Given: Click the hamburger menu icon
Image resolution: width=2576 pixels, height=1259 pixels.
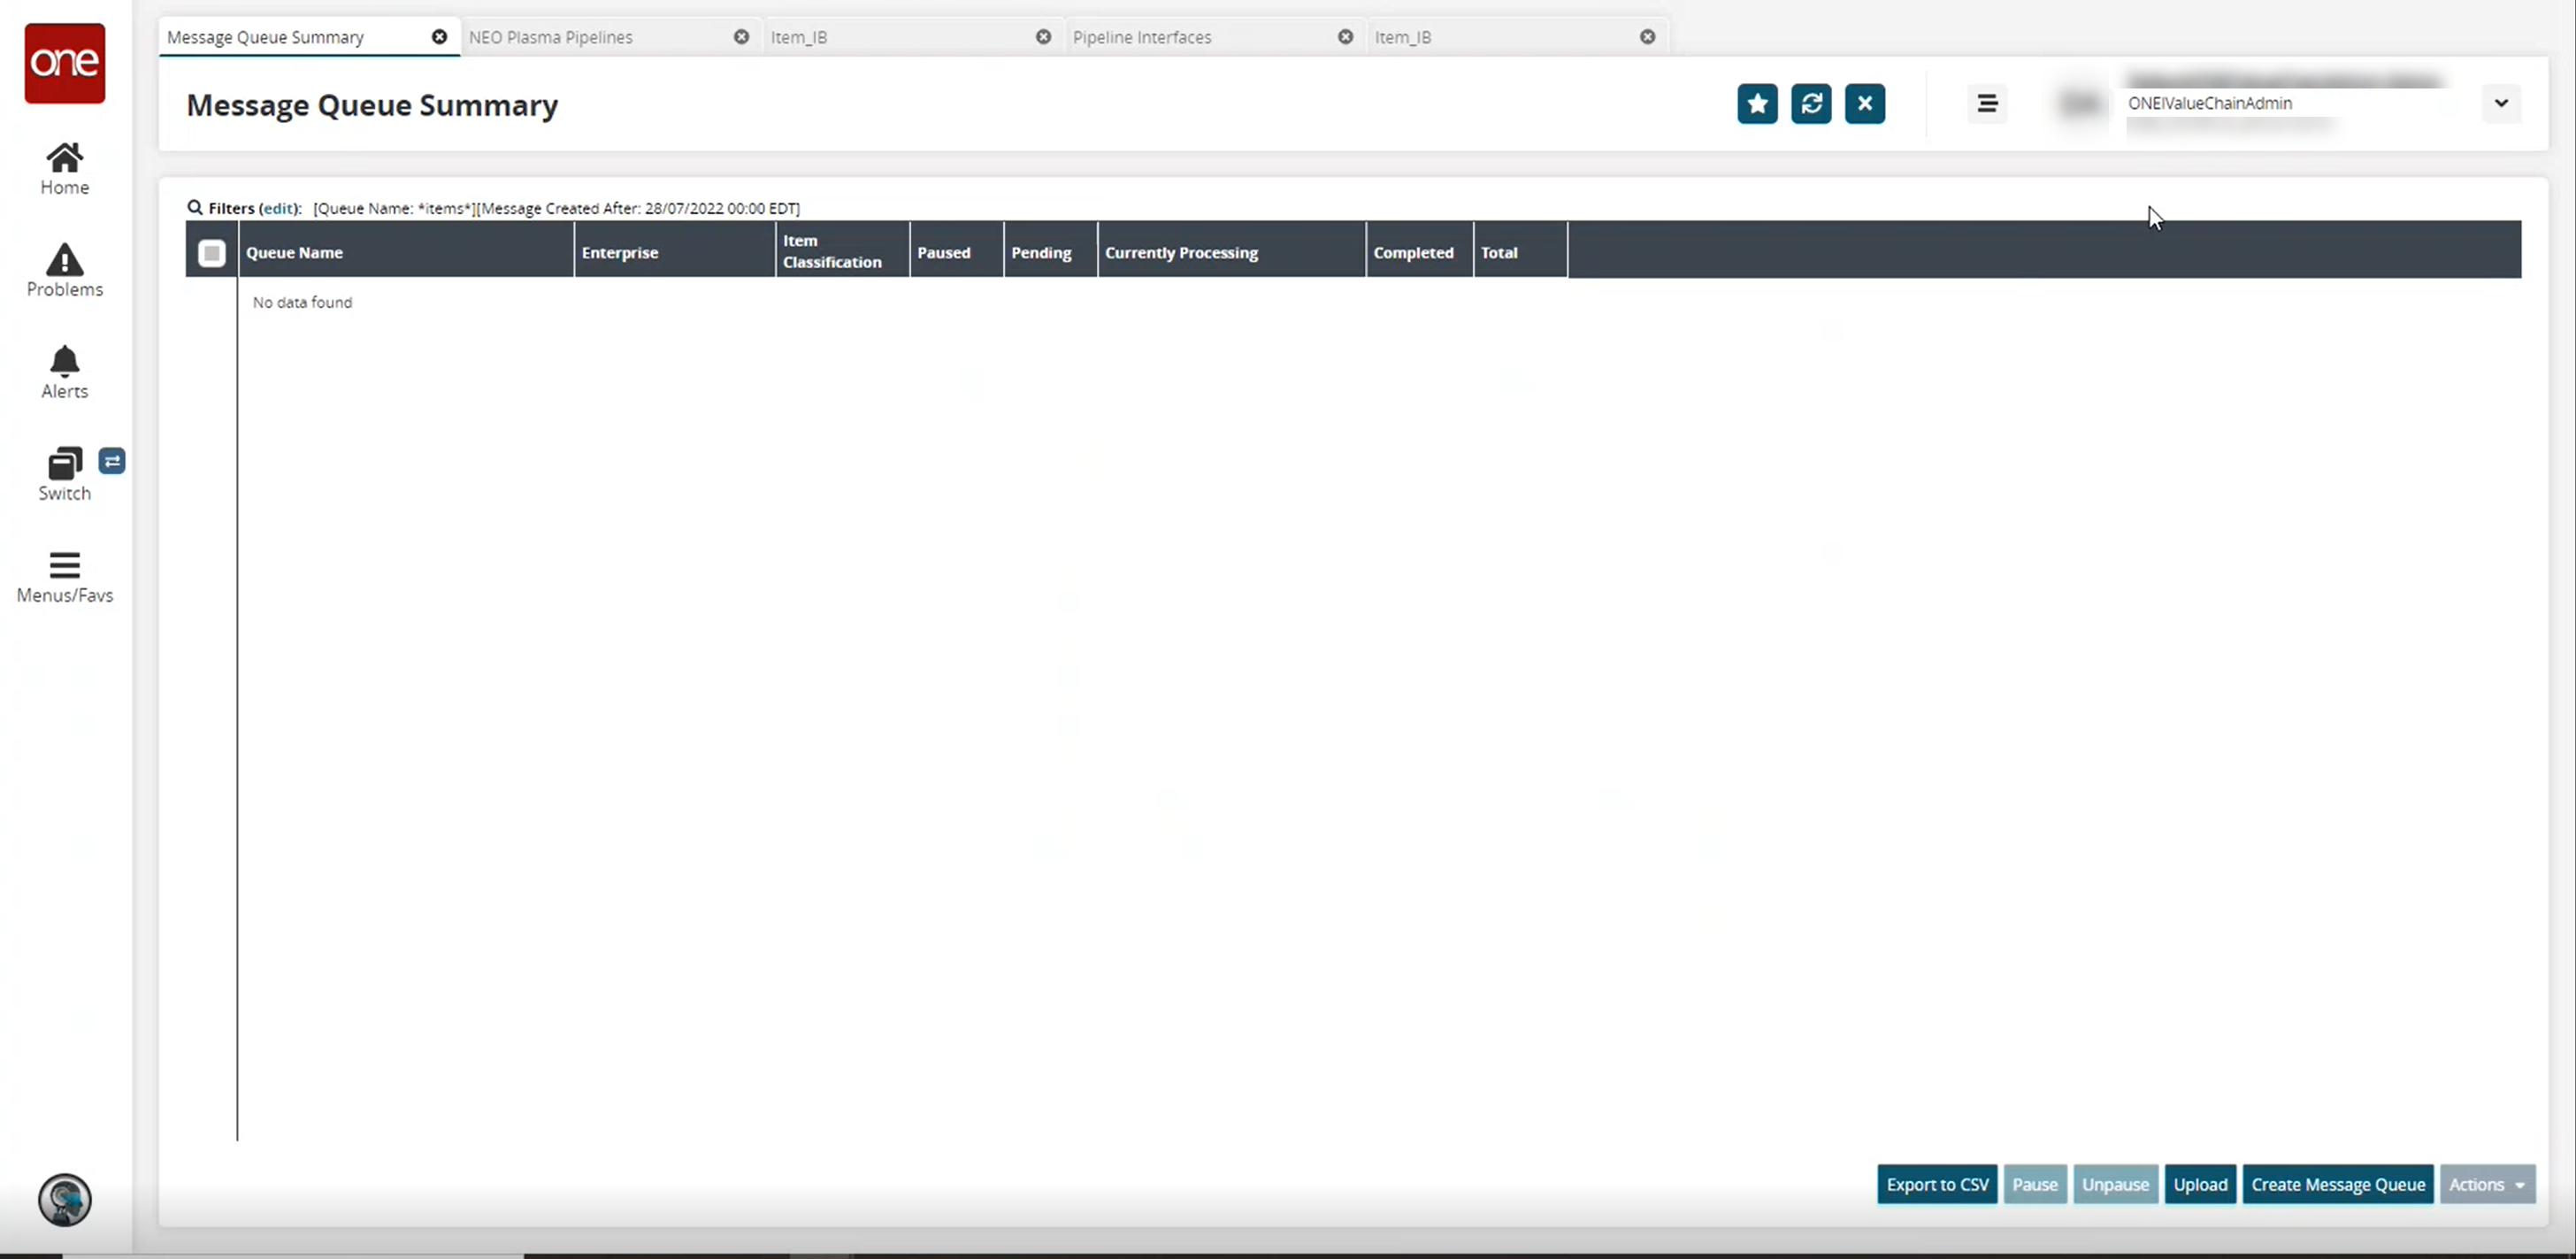Looking at the screenshot, I should tap(1988, 104).
